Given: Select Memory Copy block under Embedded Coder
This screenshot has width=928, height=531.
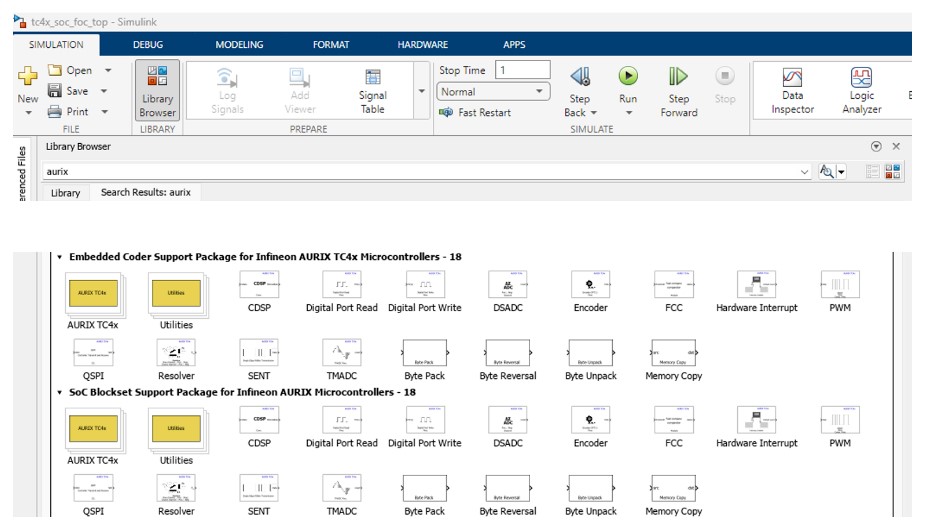Looking at the screenshot, I should pyautogui.click(x=674, y=359).
